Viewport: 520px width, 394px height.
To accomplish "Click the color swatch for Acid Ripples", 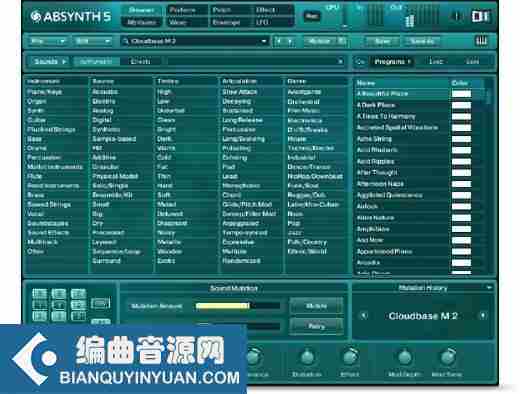I will pos(461,161).
